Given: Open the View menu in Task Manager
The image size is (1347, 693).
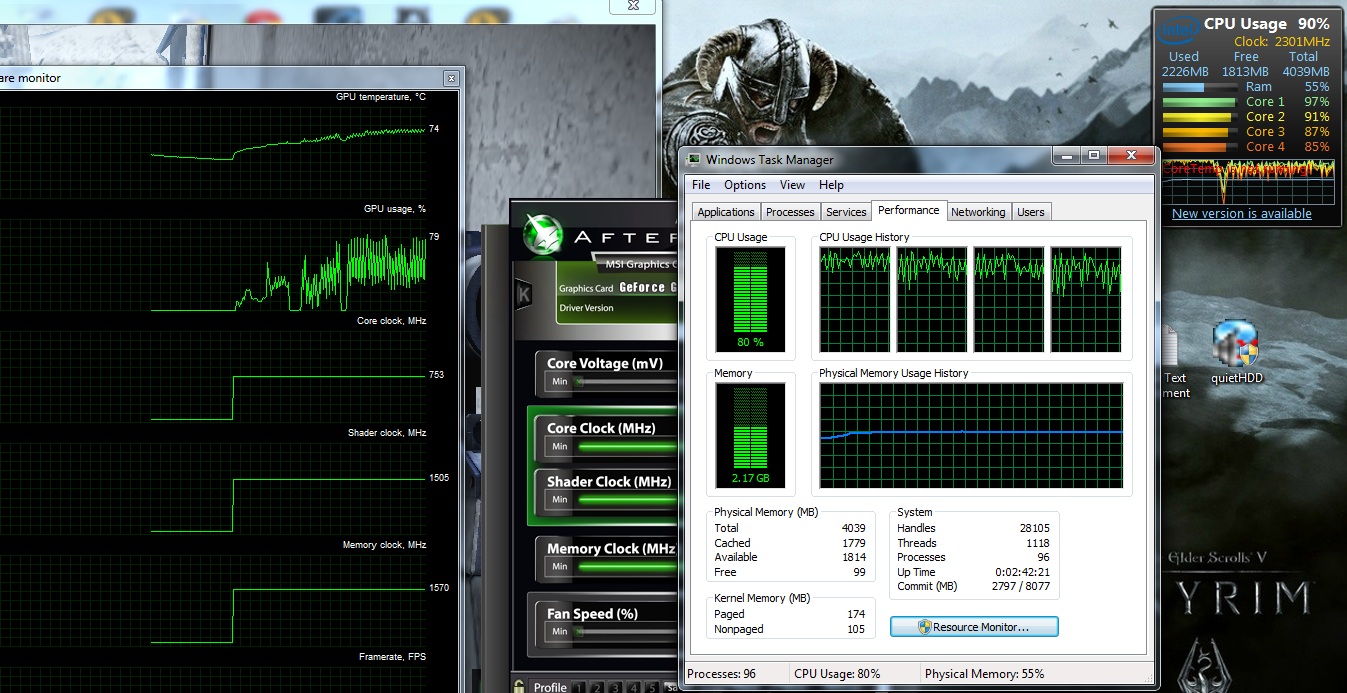Looking at the screenshot, I should coord(792,185).
